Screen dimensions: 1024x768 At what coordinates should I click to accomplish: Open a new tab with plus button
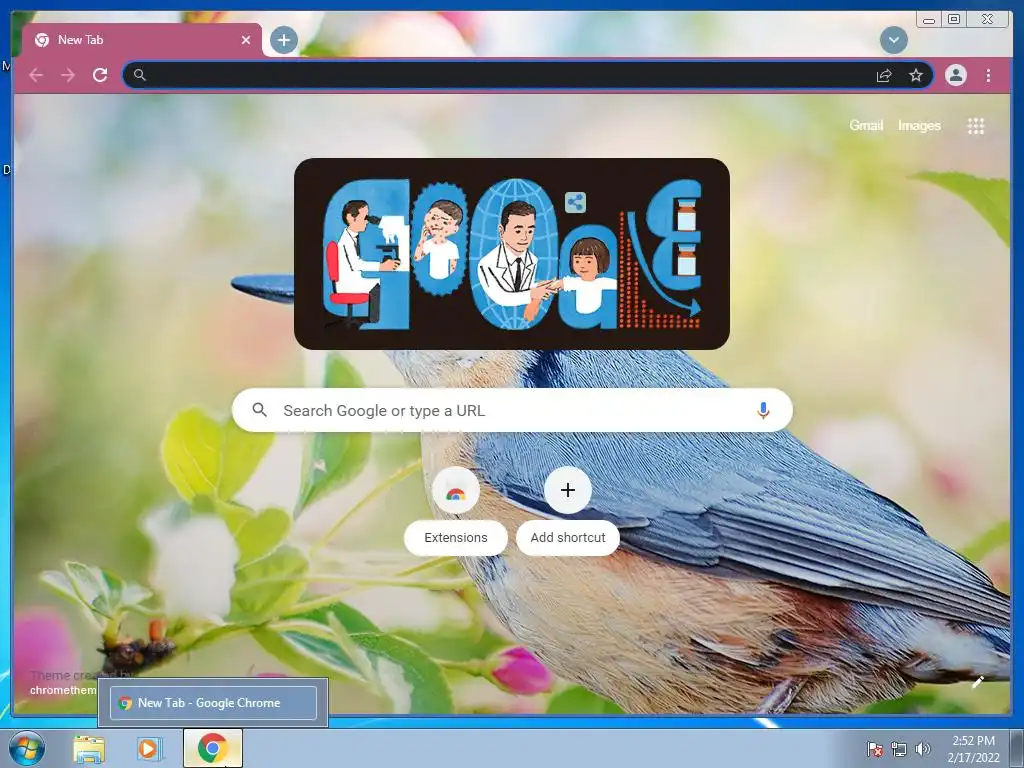pyautogui.click(x=283, y=40)
